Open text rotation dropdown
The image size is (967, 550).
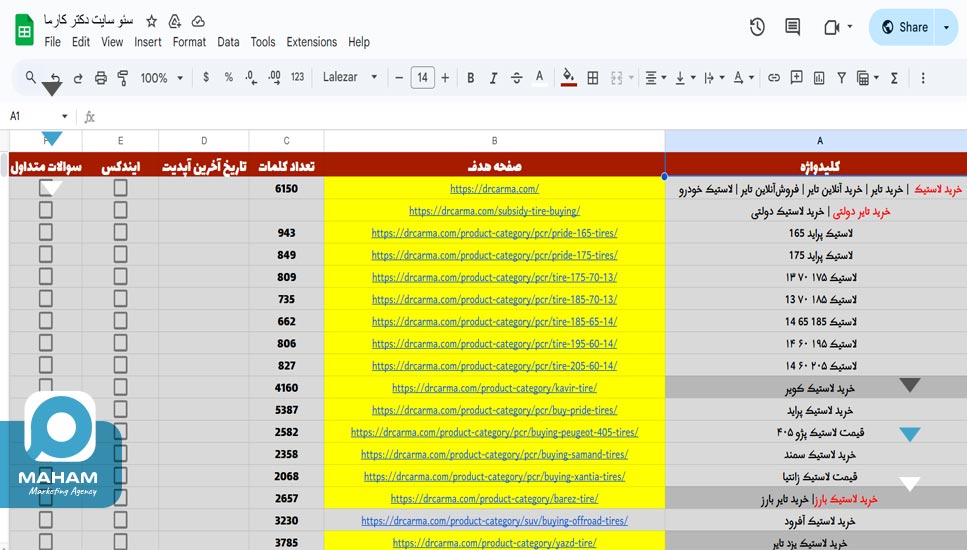[x=743, y=78]
